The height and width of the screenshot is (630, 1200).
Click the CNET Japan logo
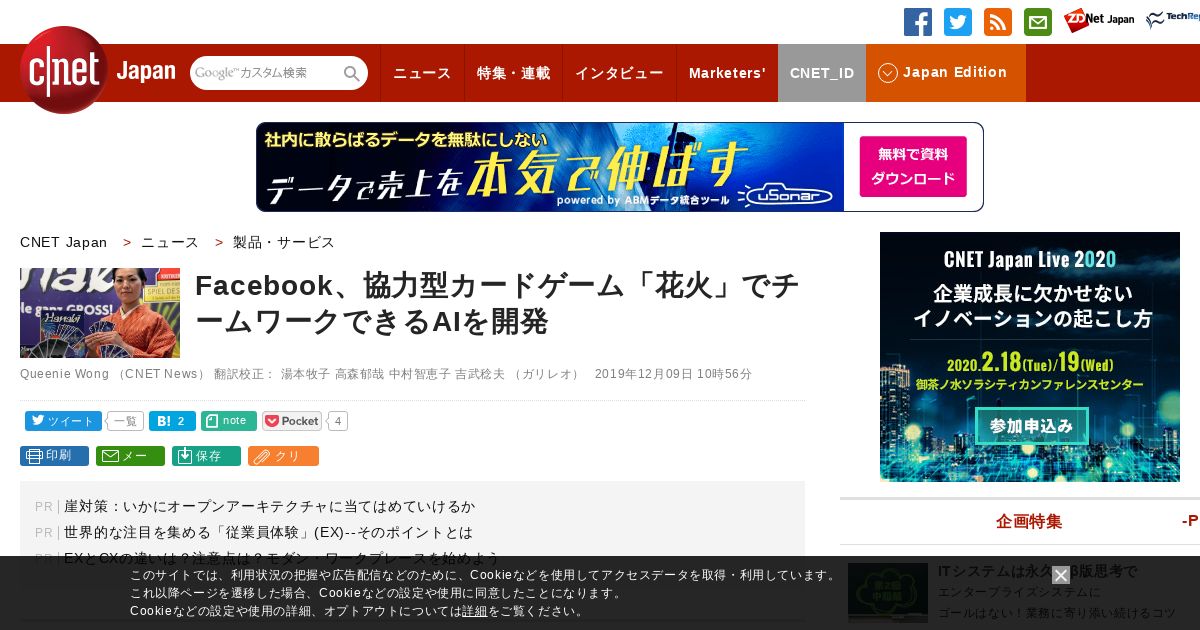[x=97, y=71]
